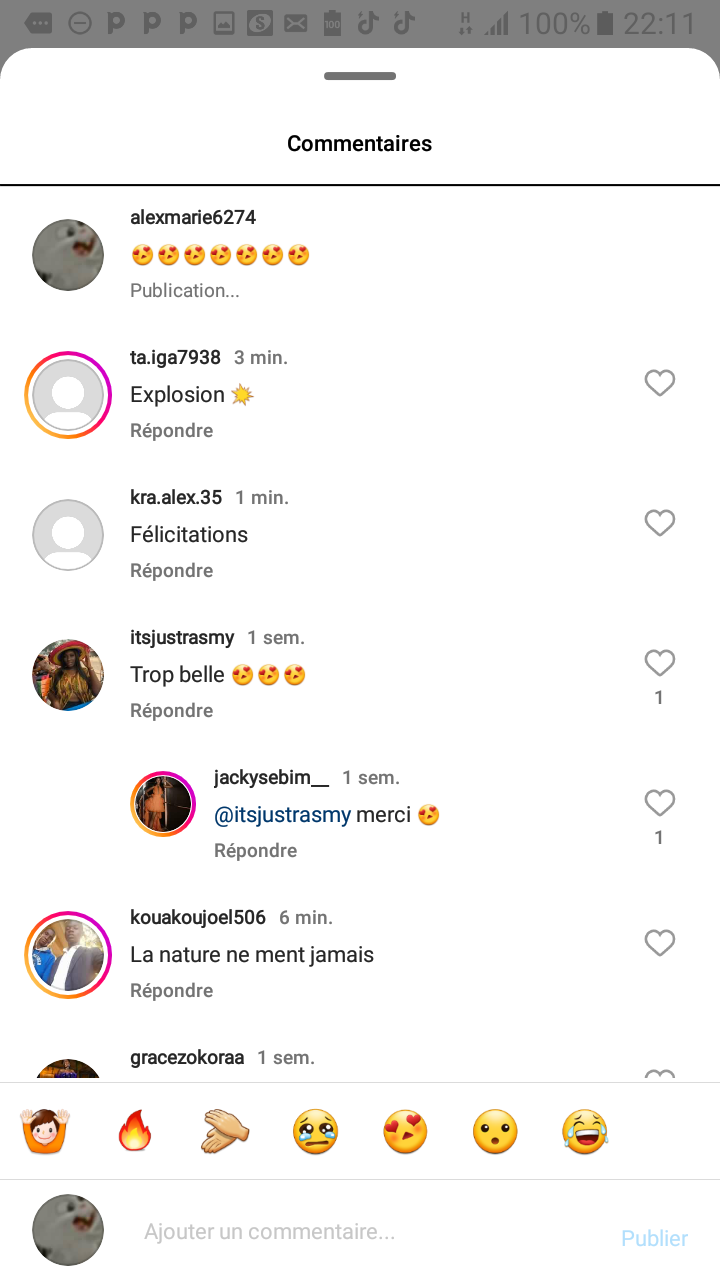Open ta.iga7938's story from profile picture
Viewport: 720px width, 1280px height.
click(68, 395)
